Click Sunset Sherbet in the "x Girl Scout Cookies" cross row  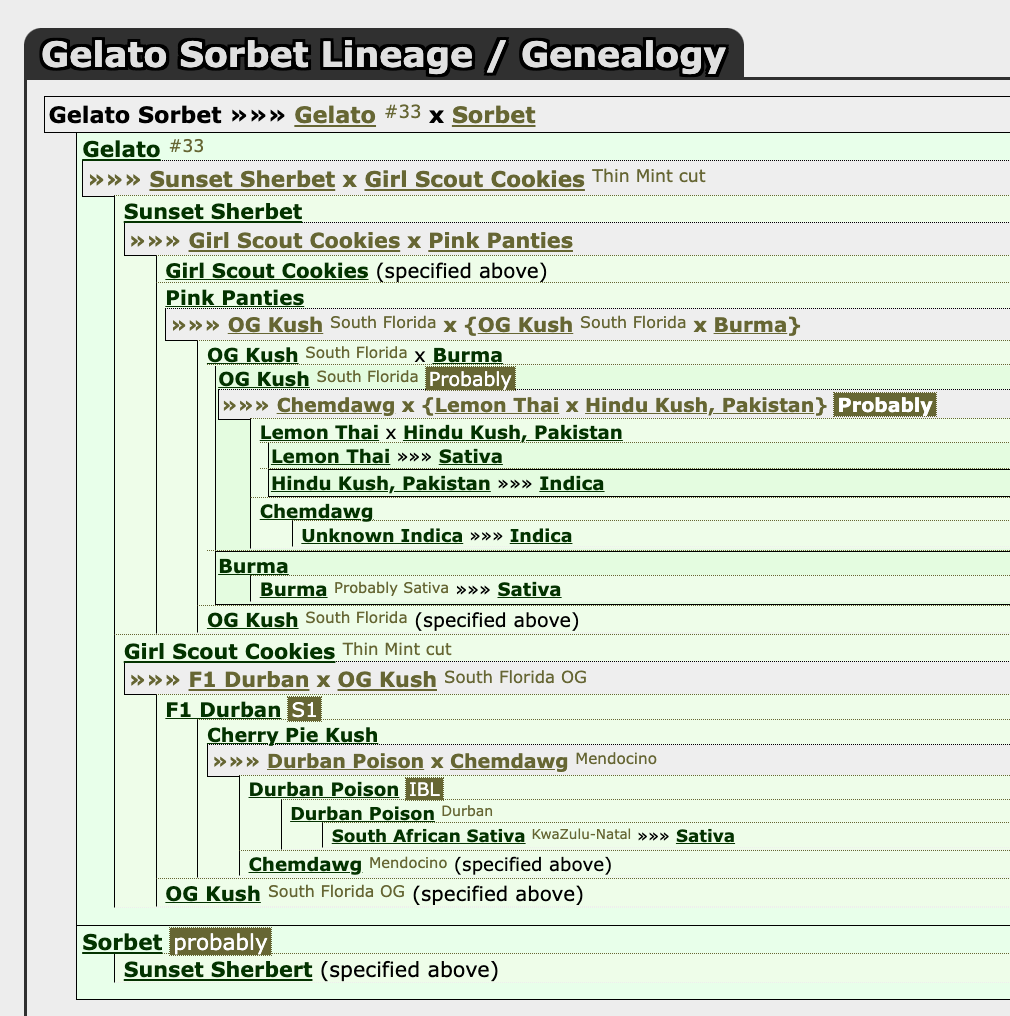(x=242, y=179)
